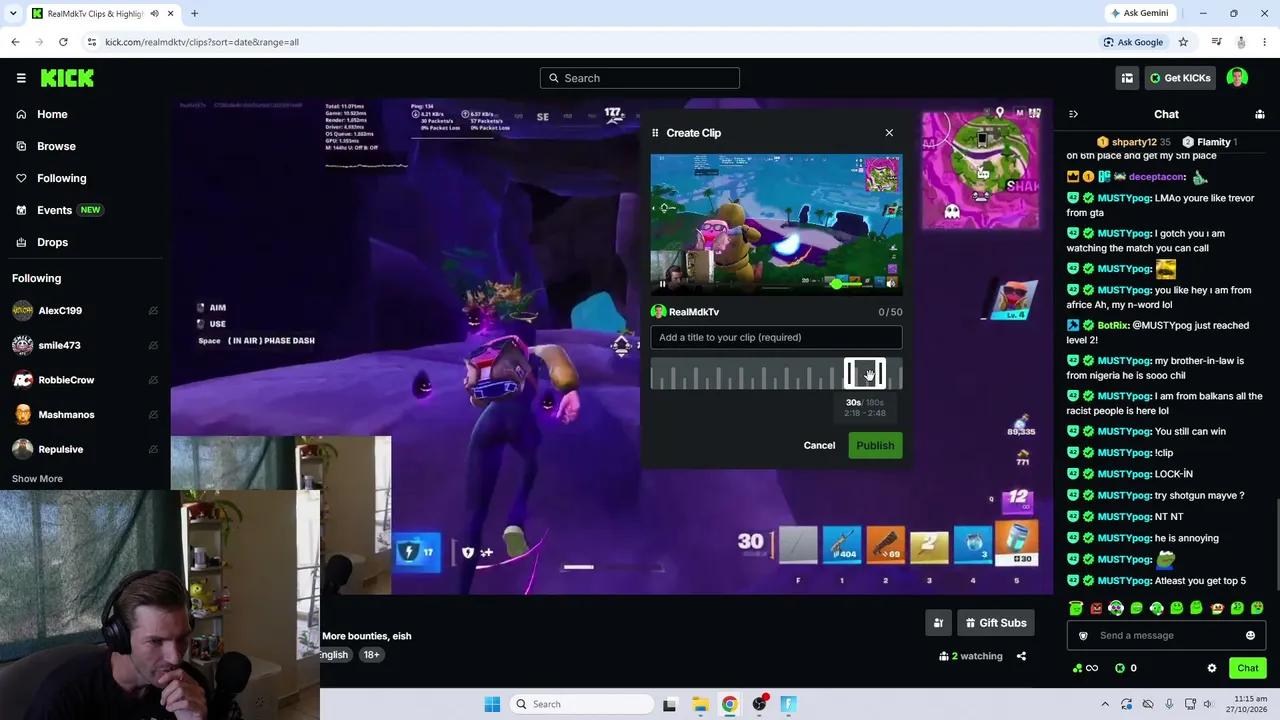Bookmark this page with star icon
Viewport: 1280px width, 720px height.
(x=1183, y=42)
